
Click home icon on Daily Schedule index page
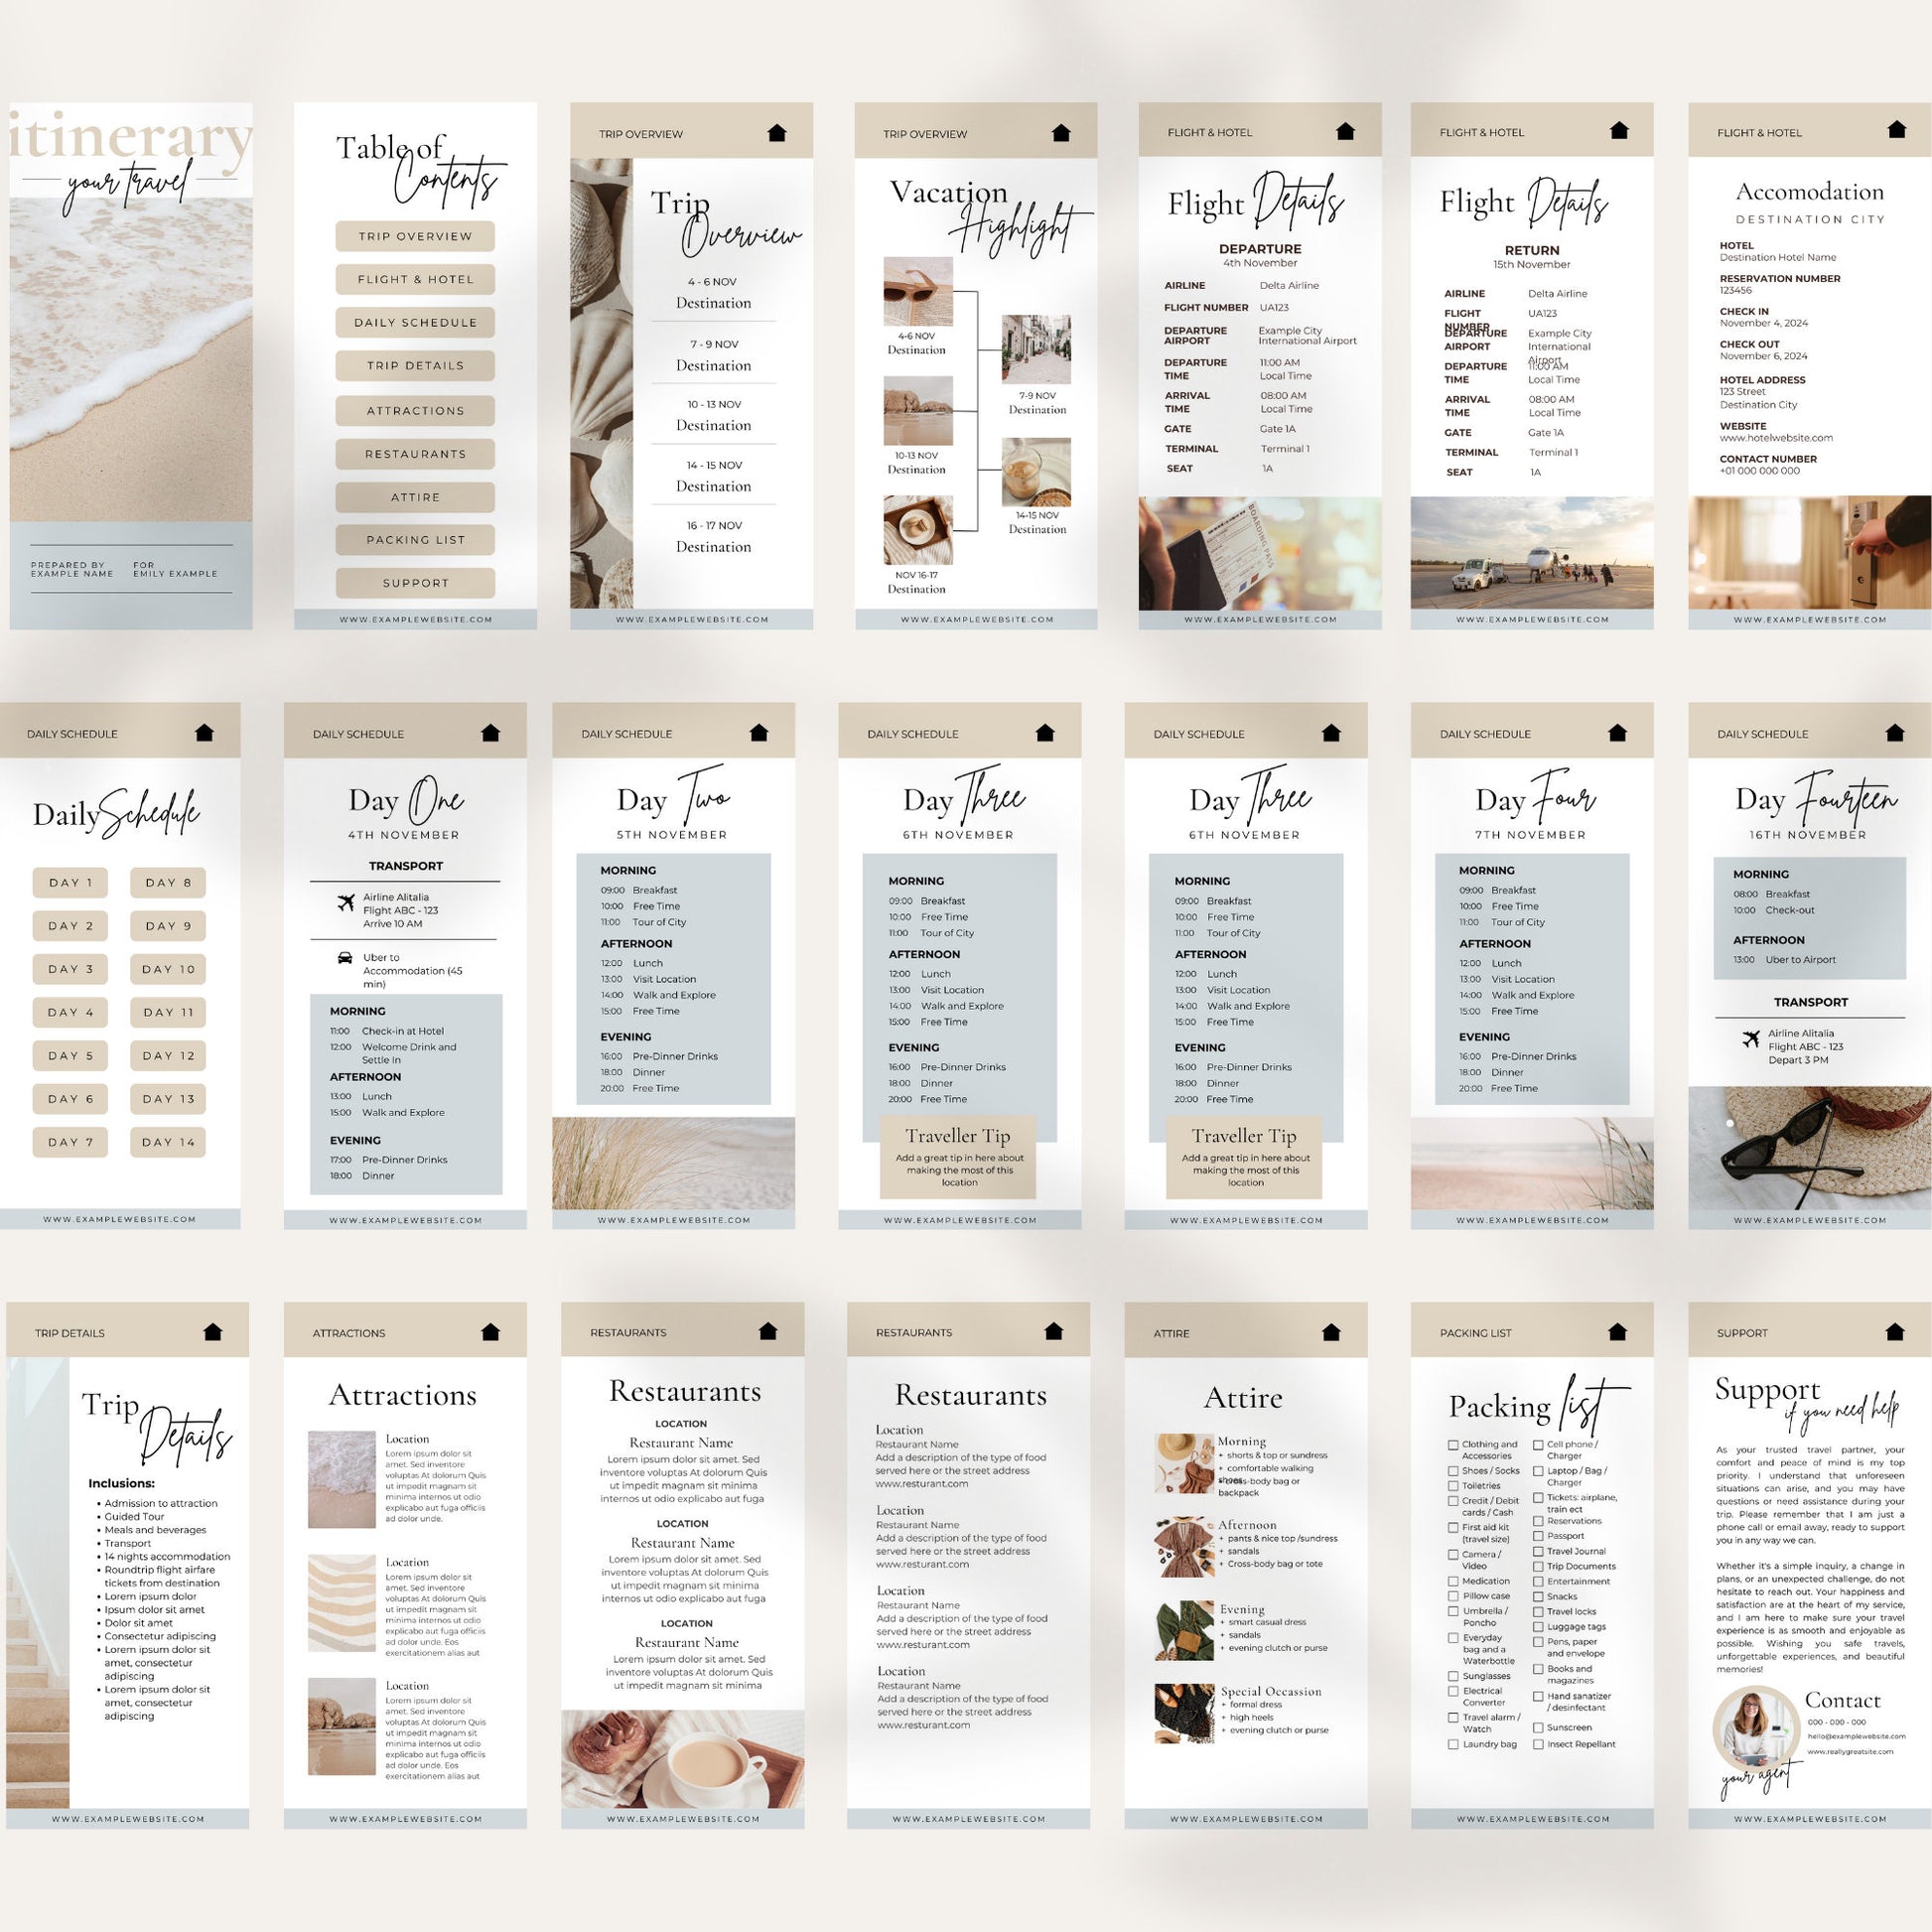pos(204,732)
